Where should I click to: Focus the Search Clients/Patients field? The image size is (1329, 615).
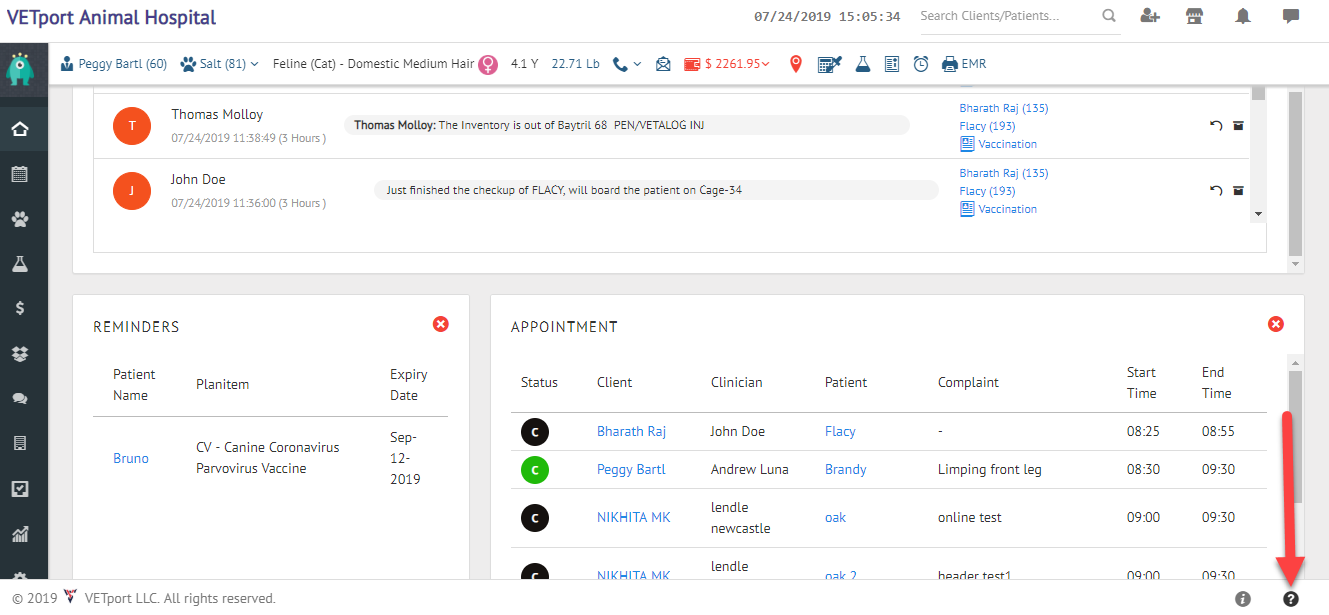1006,16
